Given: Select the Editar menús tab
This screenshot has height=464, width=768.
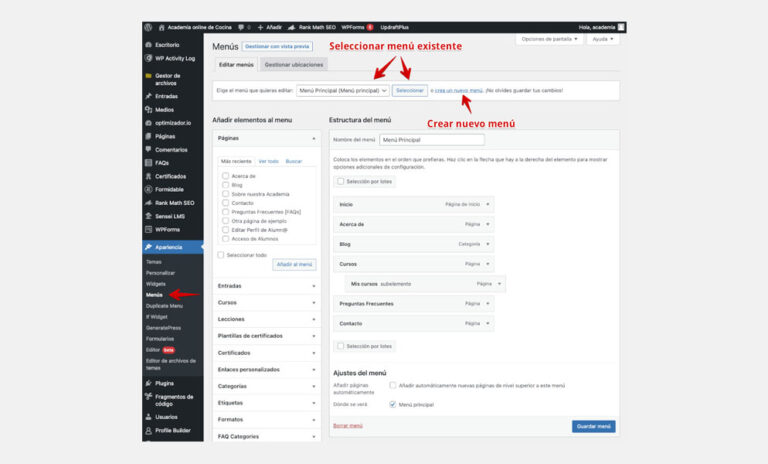Looking at the screenshot, I should 236,65.
